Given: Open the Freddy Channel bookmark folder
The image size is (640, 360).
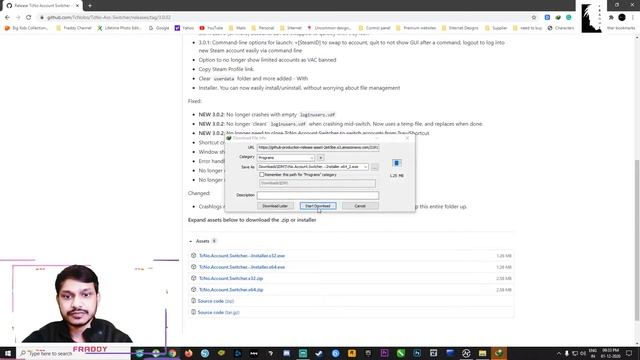Looking at the screenshot, I should [74, 28].
